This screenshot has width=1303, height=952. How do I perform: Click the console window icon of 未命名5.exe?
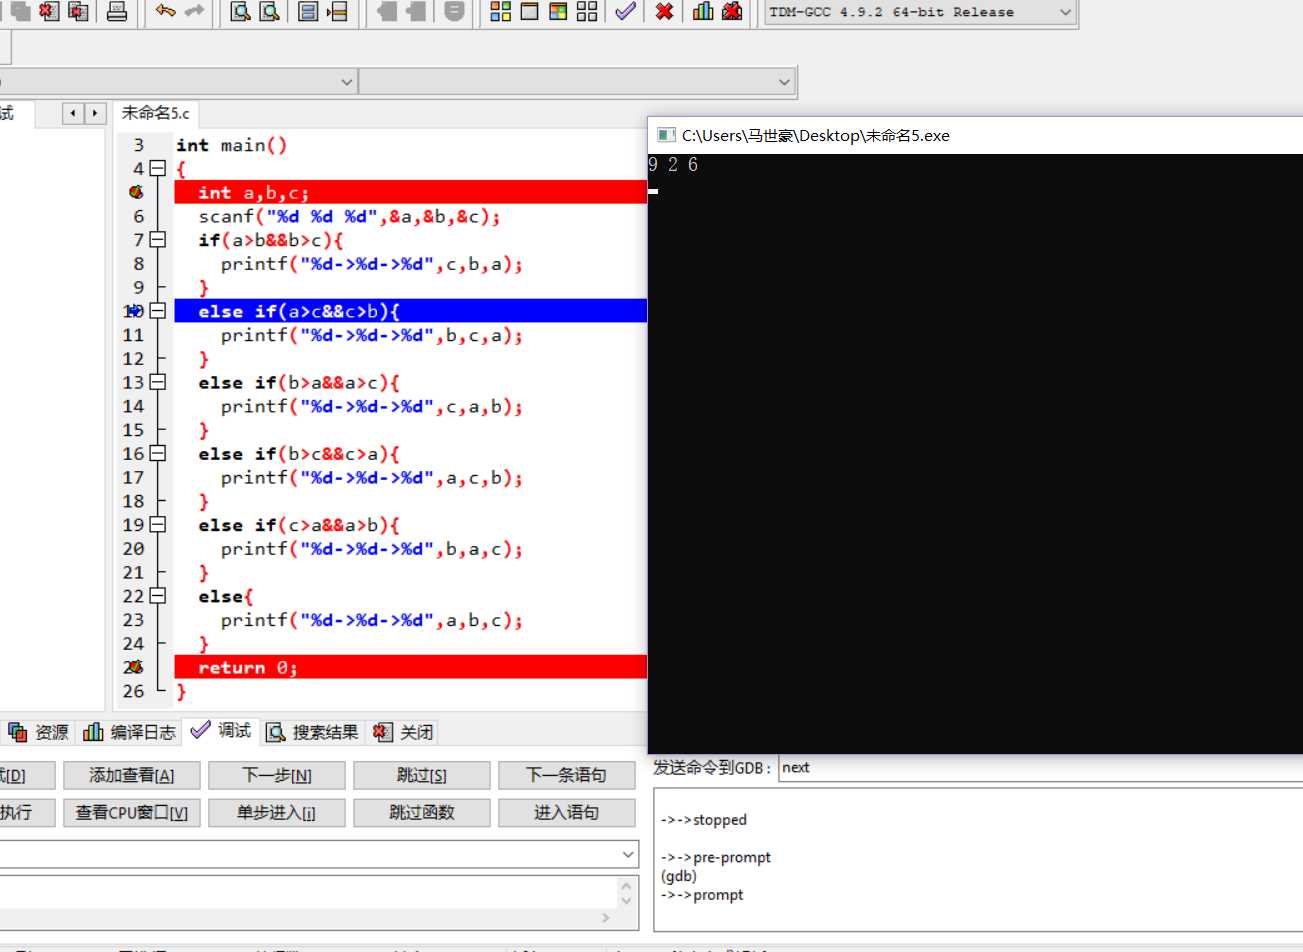[666, 135]
